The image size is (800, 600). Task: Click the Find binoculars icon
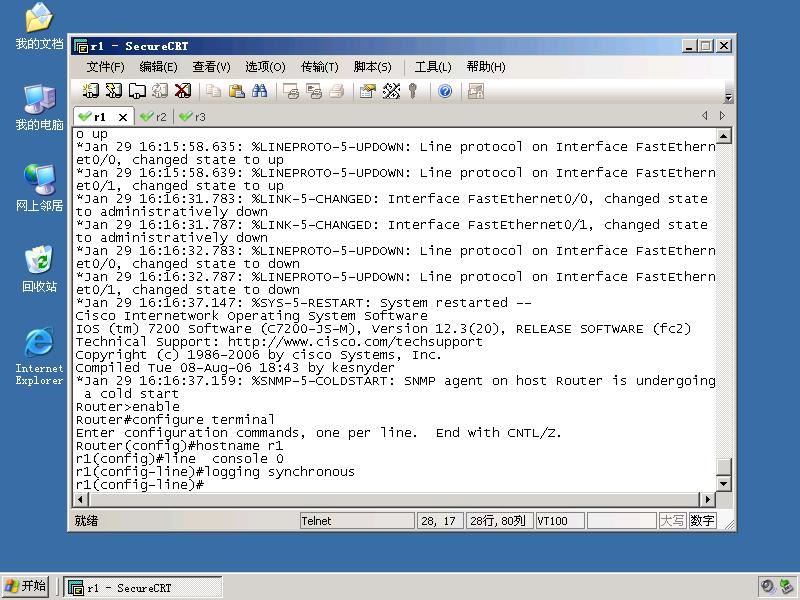tap(259, 91)
